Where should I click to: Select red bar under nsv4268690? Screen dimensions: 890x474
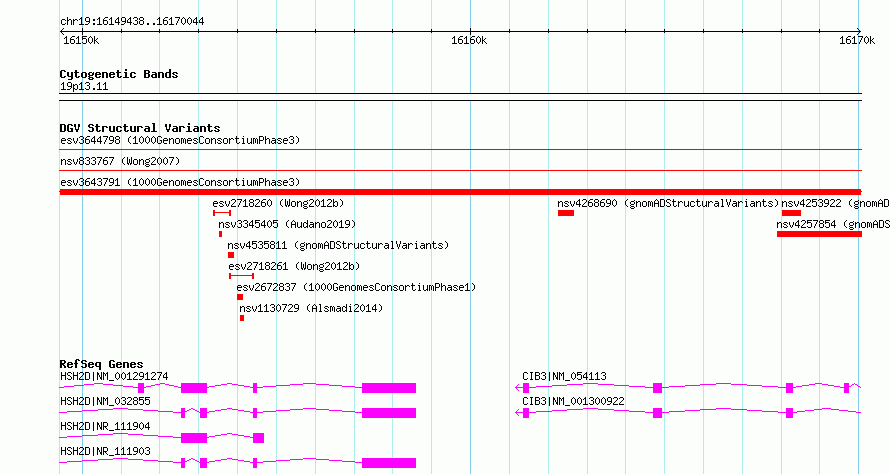coord(566,213)
